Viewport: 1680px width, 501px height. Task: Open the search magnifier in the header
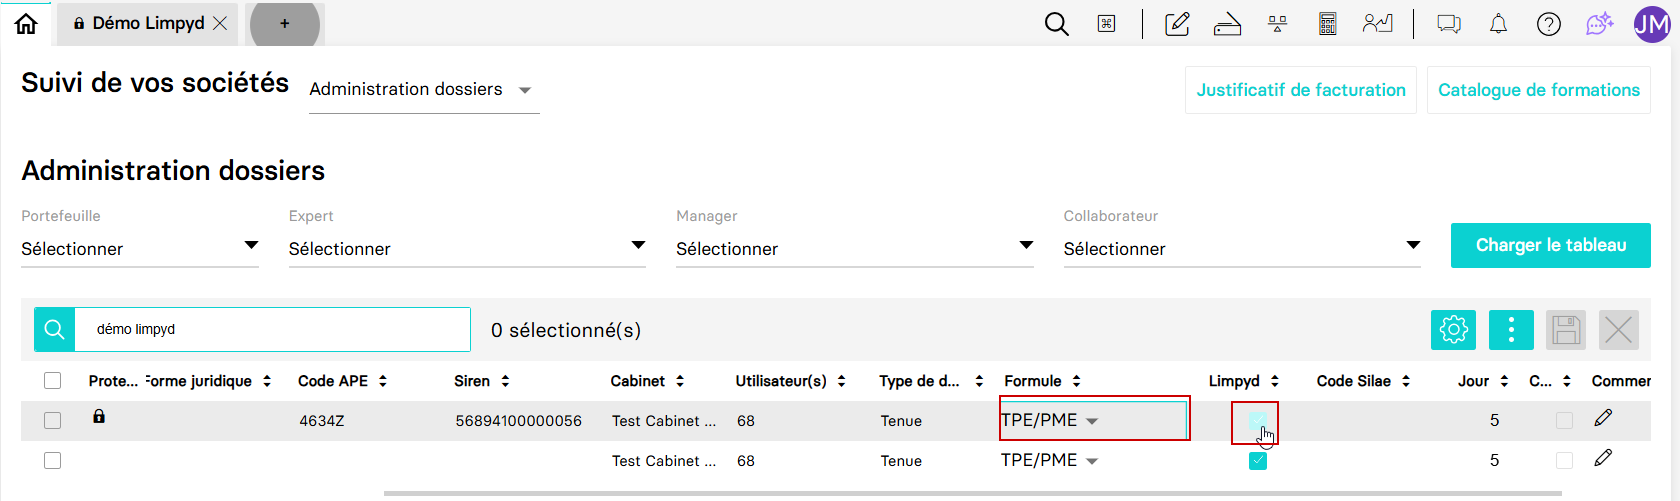tap(1056, 23)
